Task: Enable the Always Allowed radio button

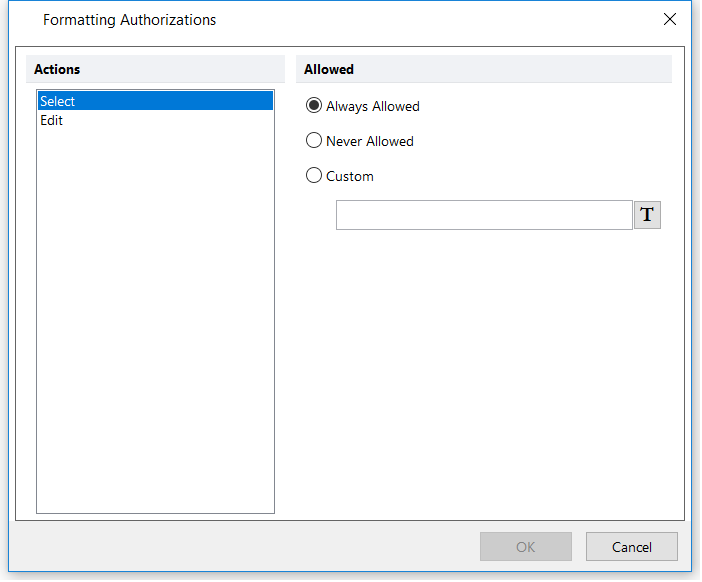Action: click(x=314, y=106)
